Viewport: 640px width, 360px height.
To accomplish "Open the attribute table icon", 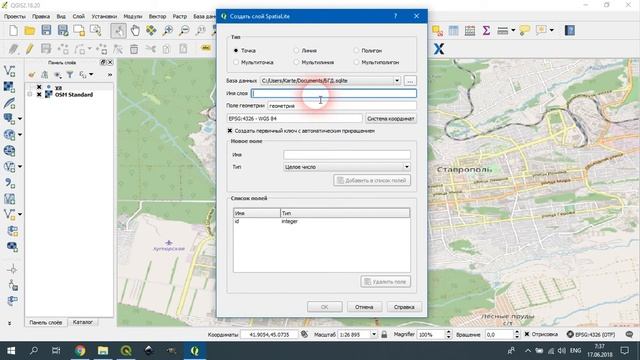I will [x=453, y=31].
